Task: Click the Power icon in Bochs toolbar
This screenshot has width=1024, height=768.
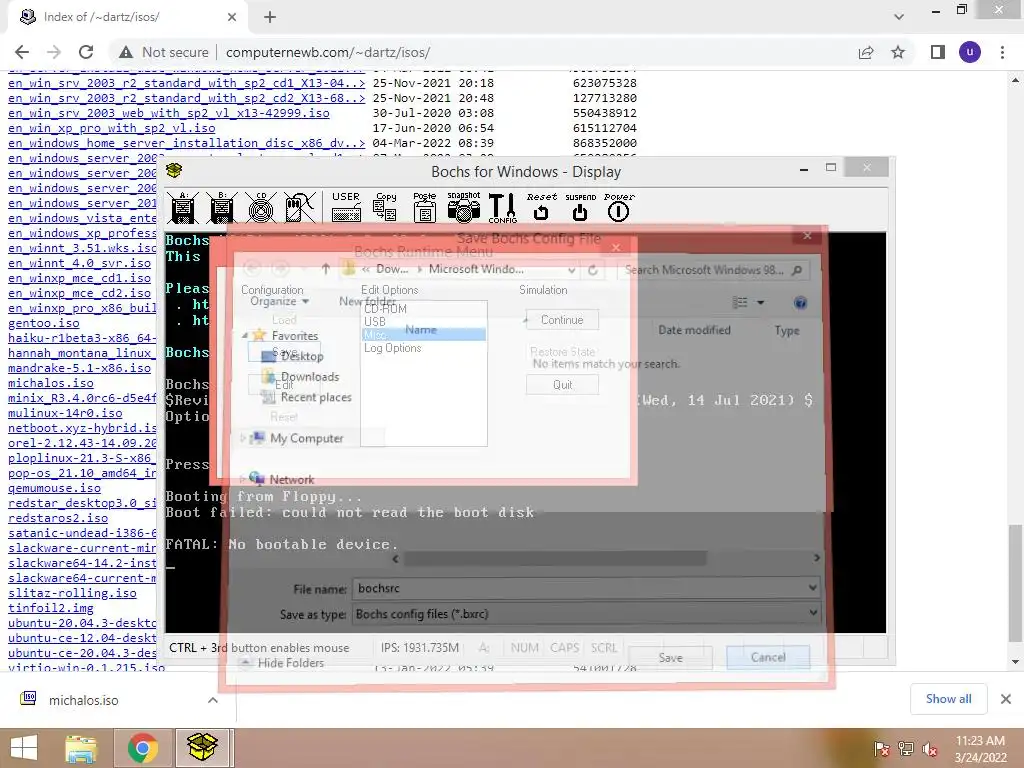Action: click(618, 208)
